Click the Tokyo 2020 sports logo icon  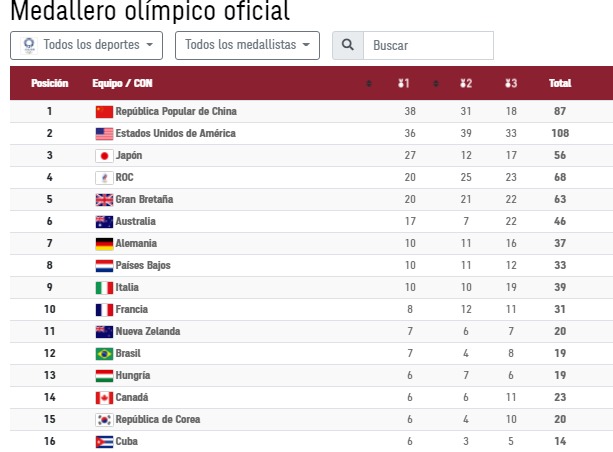click(29, 45)
